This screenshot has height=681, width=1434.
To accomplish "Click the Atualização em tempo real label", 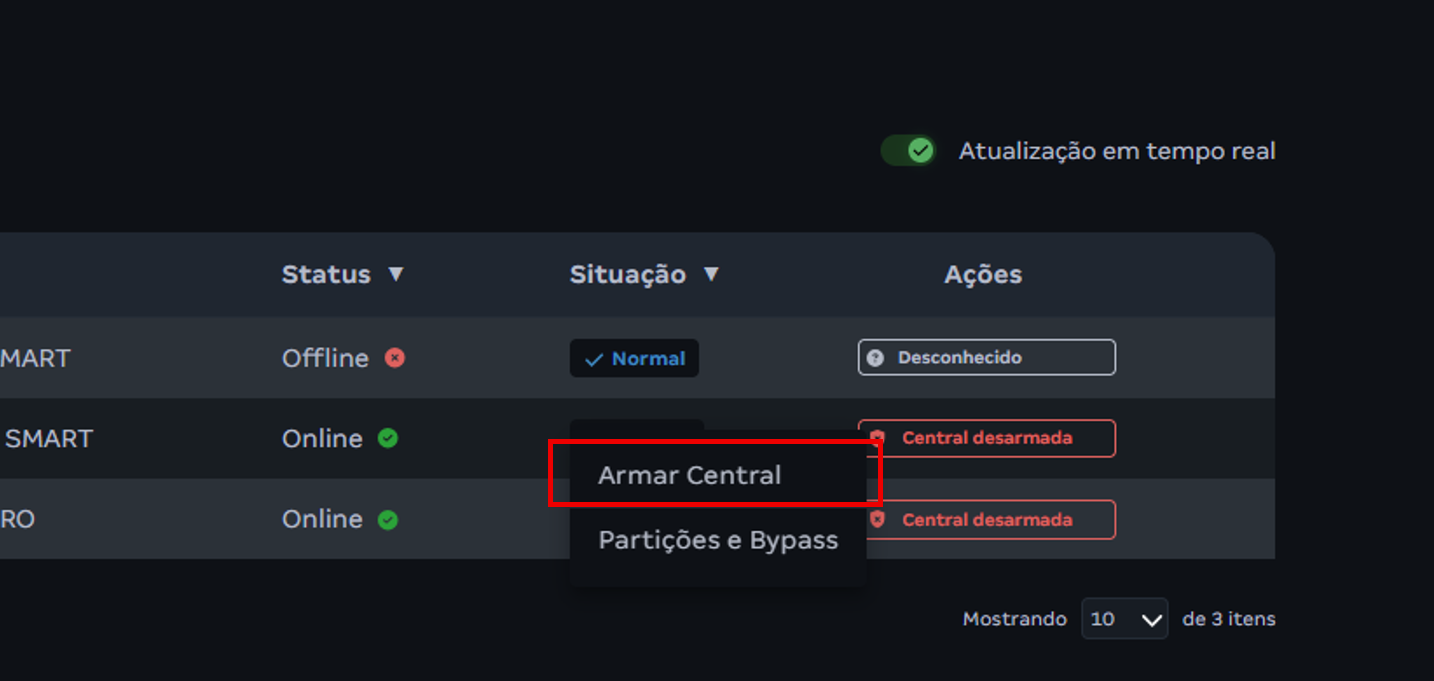I will pos(1116,151).
